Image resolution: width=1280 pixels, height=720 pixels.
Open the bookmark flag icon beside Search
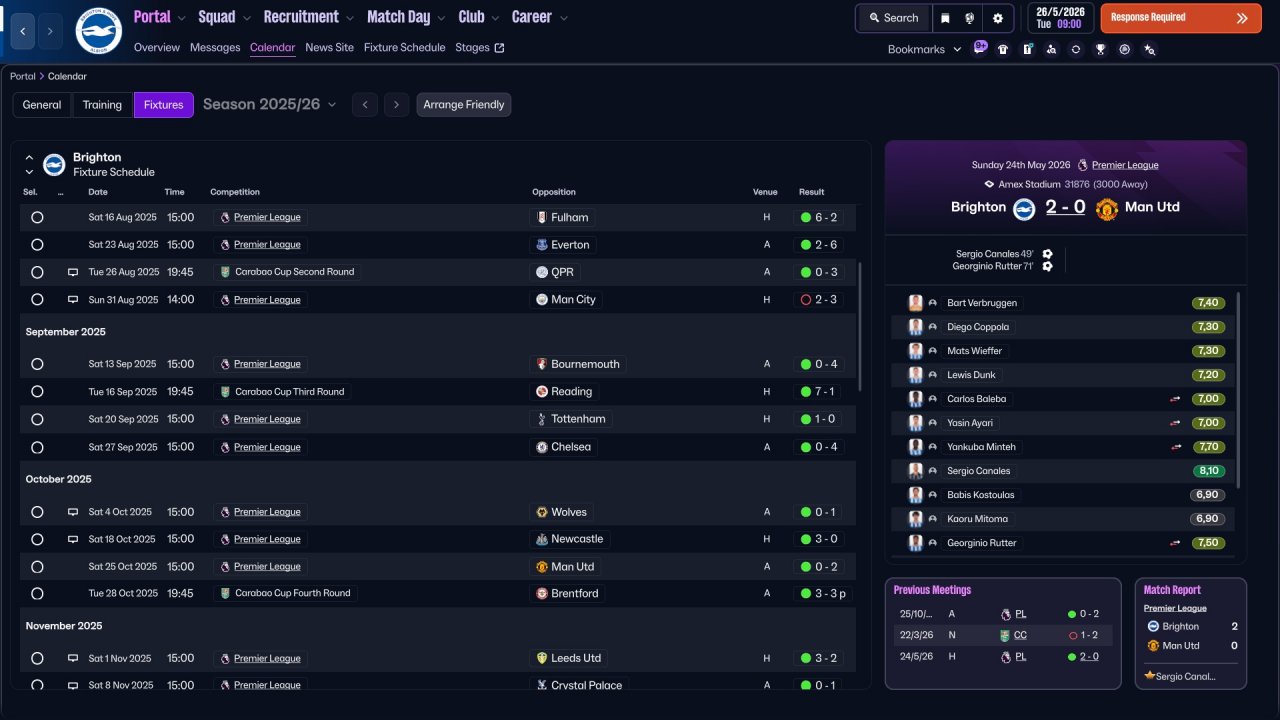(945, 18)
